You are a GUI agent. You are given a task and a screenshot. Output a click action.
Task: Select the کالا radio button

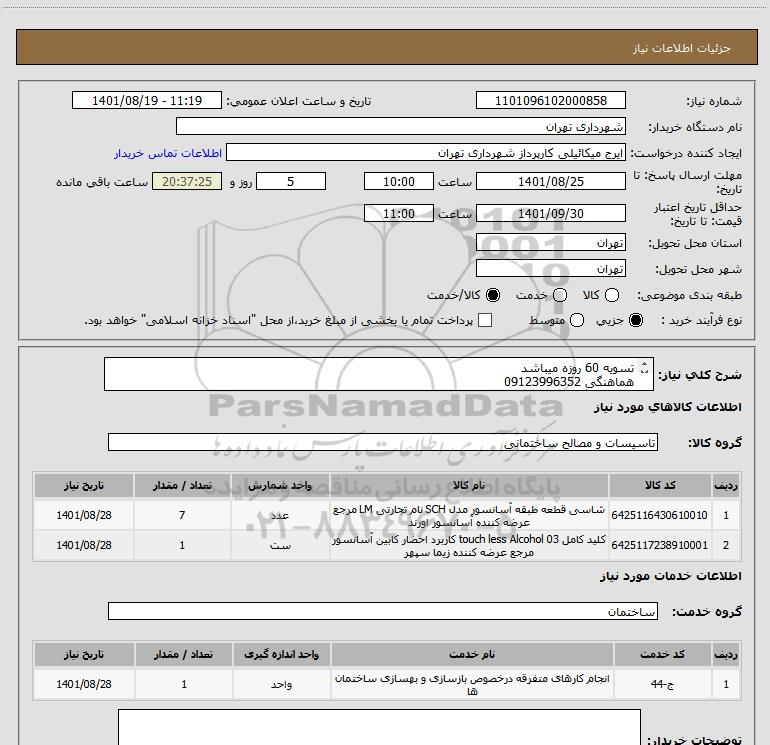[x=612, y=295]
